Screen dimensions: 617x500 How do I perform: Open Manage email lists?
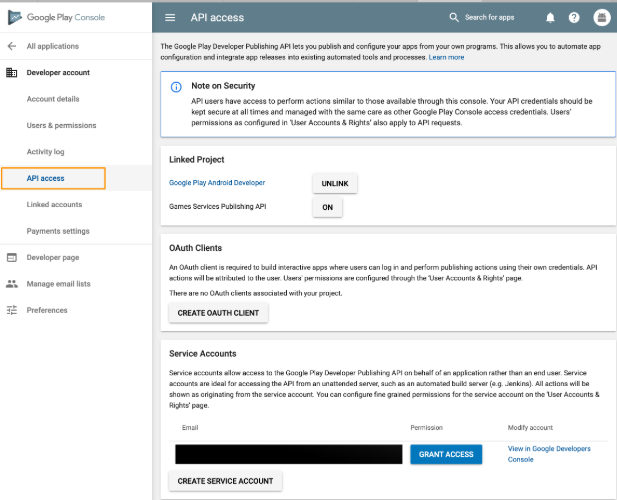coord(59,284)
